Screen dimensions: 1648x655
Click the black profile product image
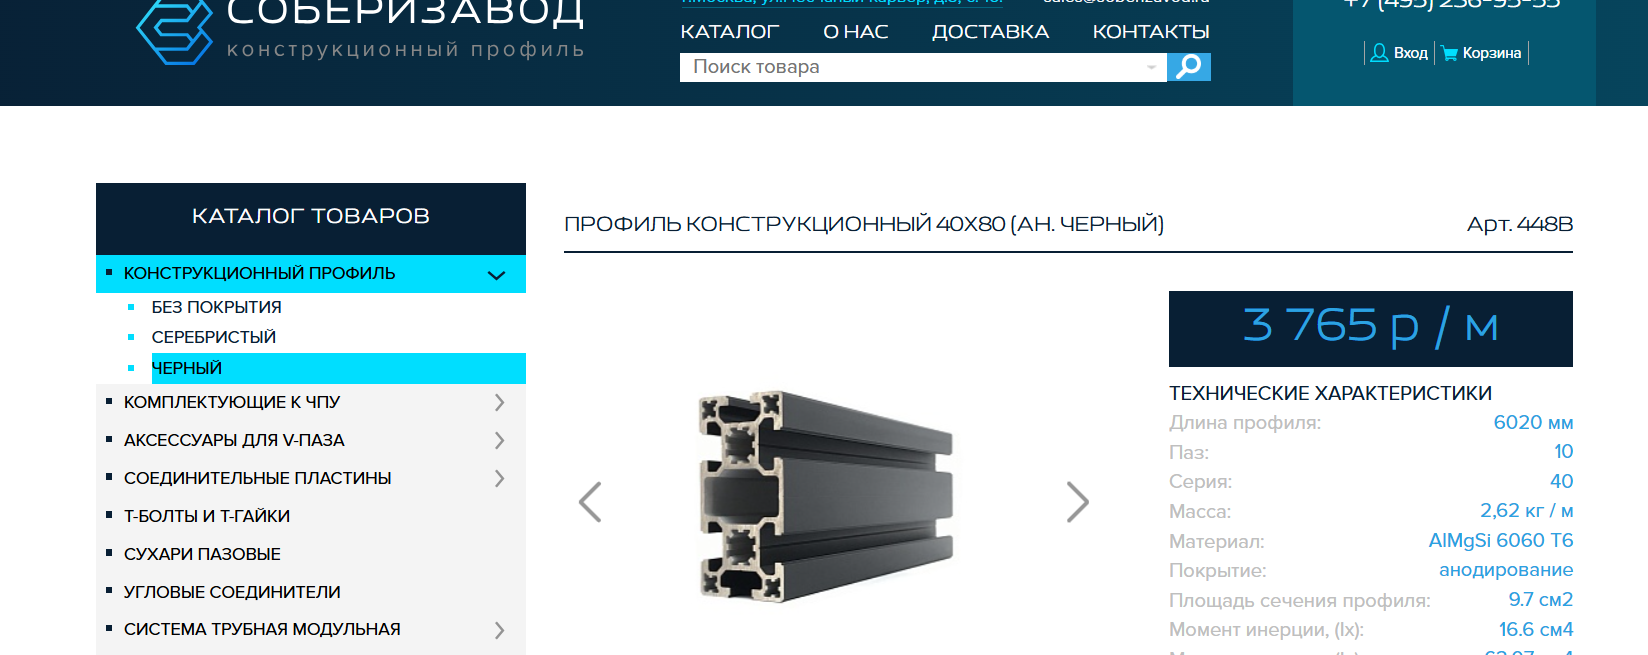pos(826,496)
